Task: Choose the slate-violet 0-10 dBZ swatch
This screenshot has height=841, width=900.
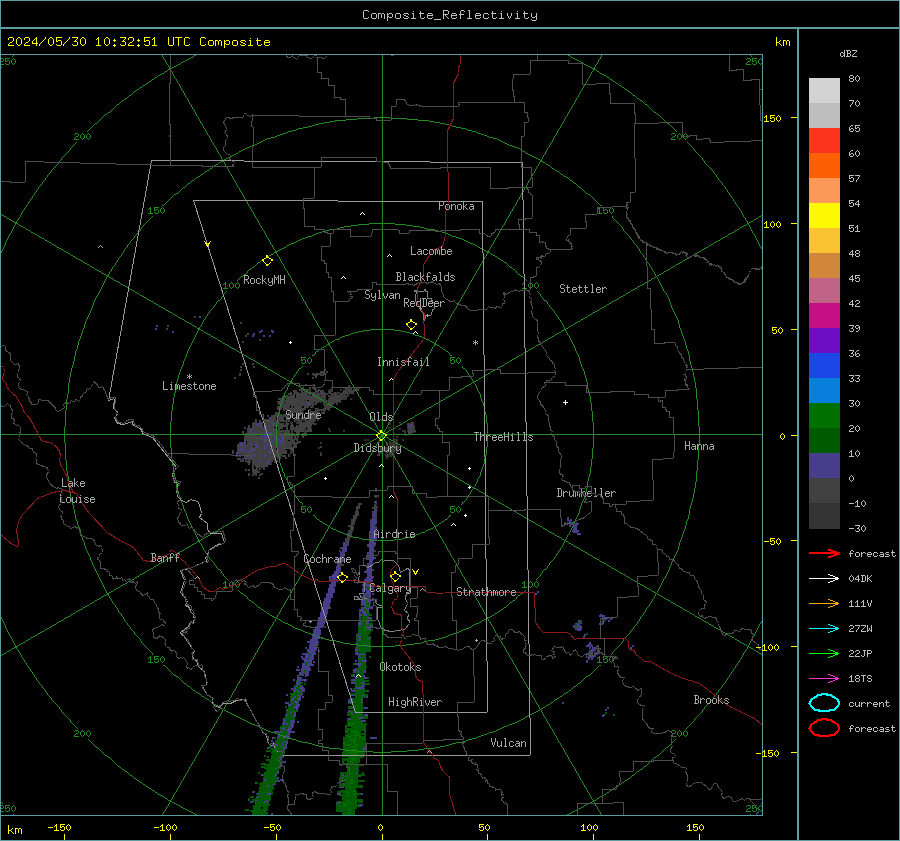Action: click(x=824, y=466)
